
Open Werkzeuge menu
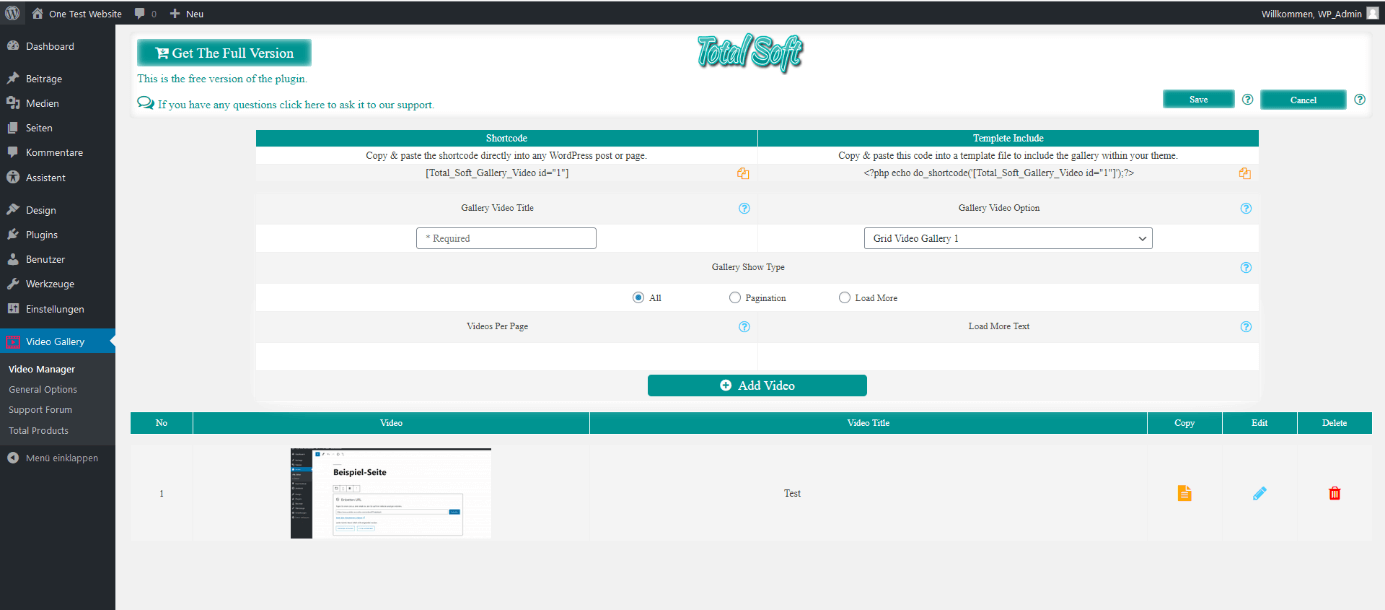pos(57,284)
